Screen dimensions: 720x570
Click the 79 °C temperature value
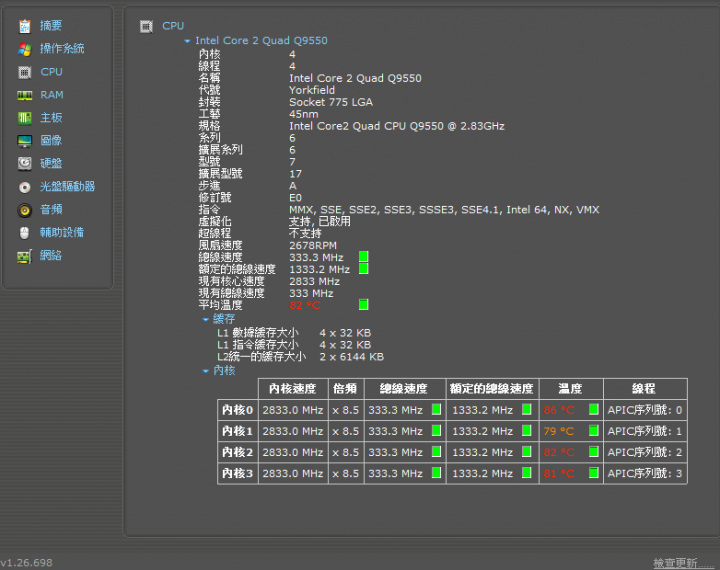click(558, 431)
